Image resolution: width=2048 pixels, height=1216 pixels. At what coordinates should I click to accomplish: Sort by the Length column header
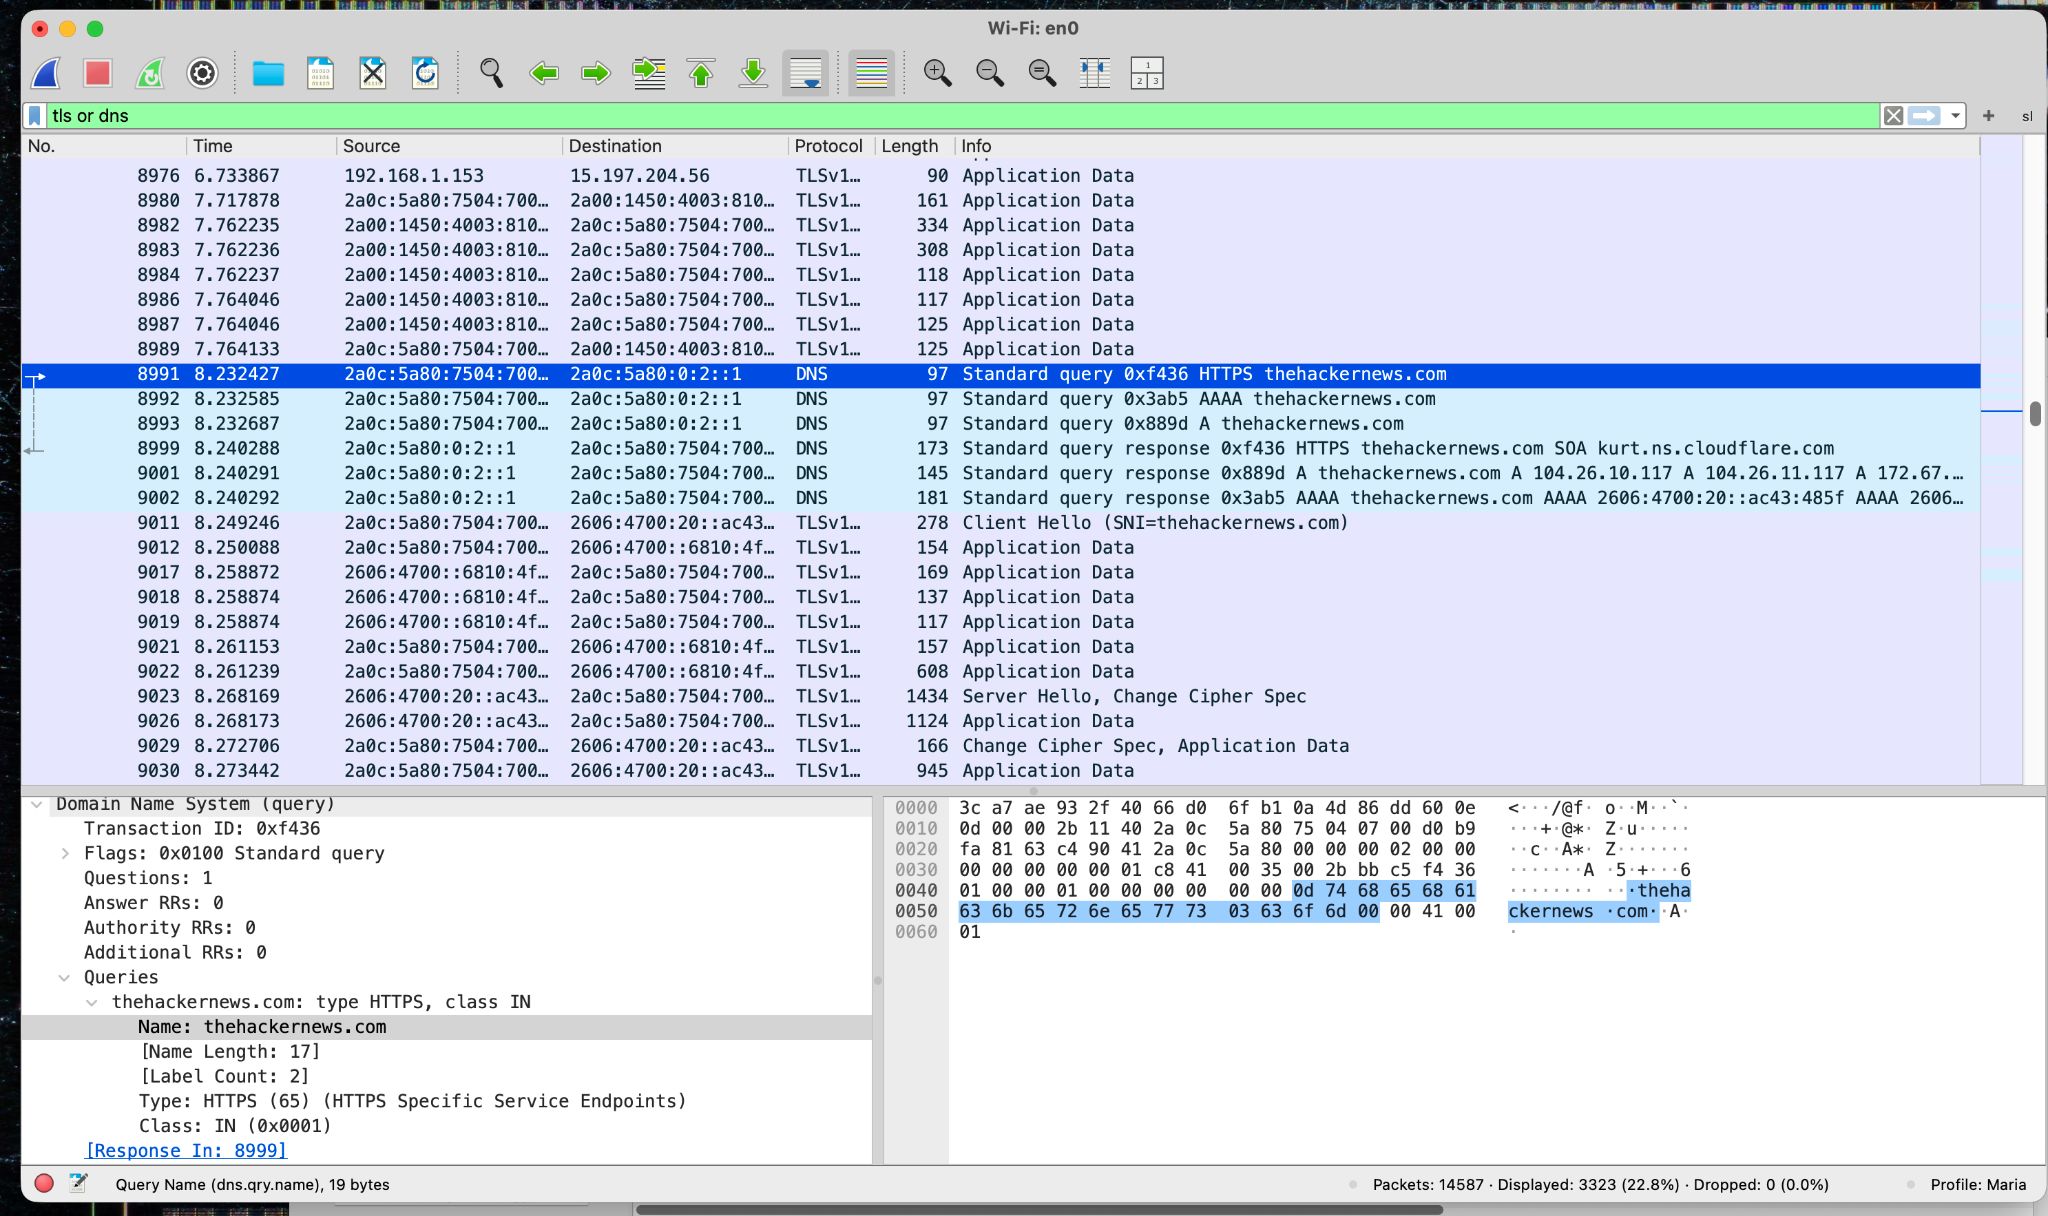[x=914, y=146]
